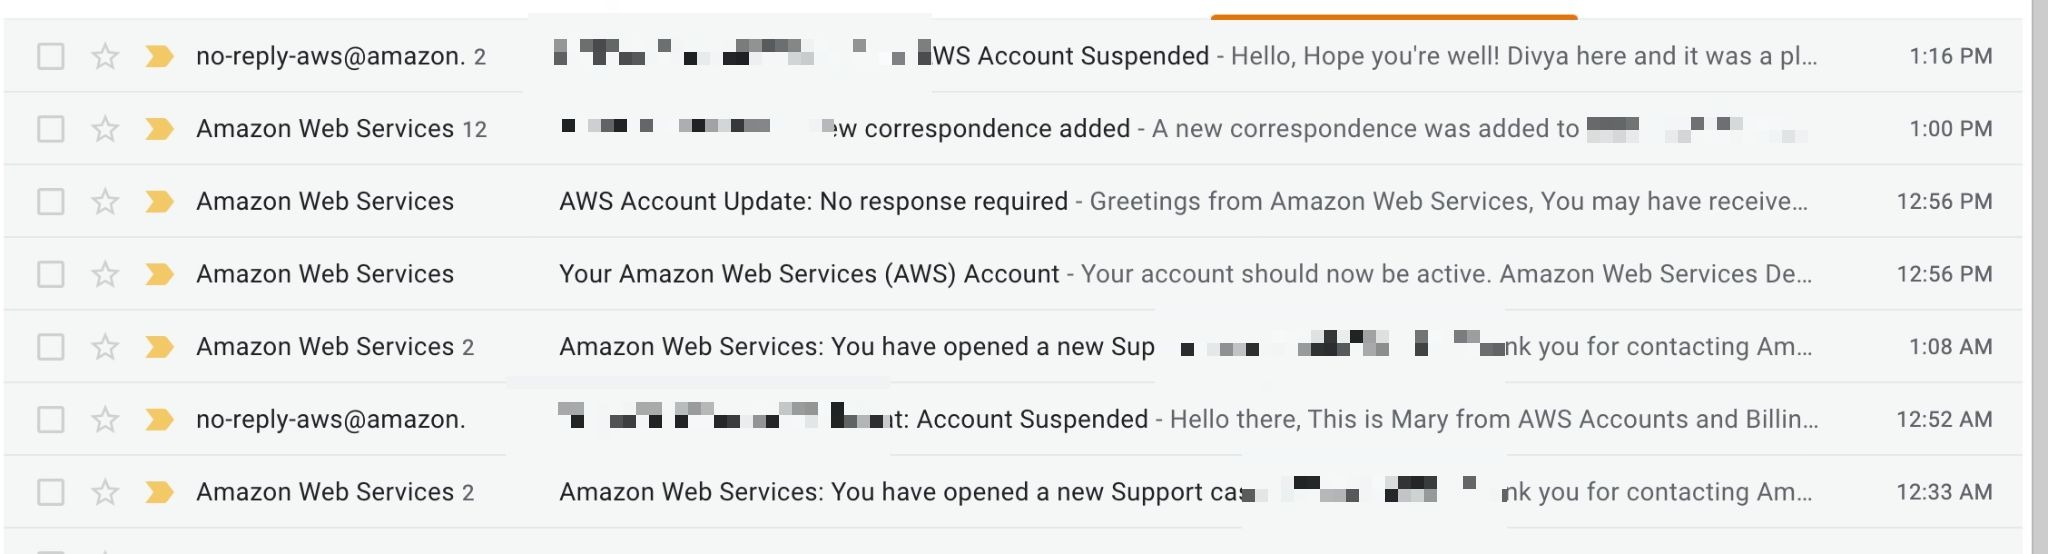Star 'Your Amazon Web Services (AWS) Account' email
Screen dimensions: 2048x554
tap(105, 274)
